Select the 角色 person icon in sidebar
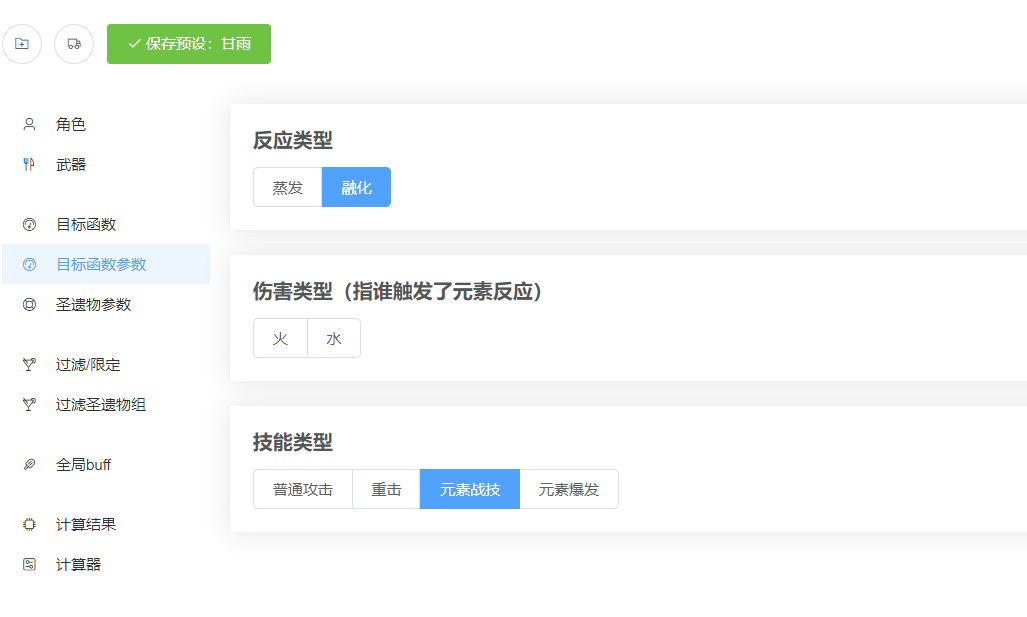This screenshot has height=617, width=1027. (28, 124)
